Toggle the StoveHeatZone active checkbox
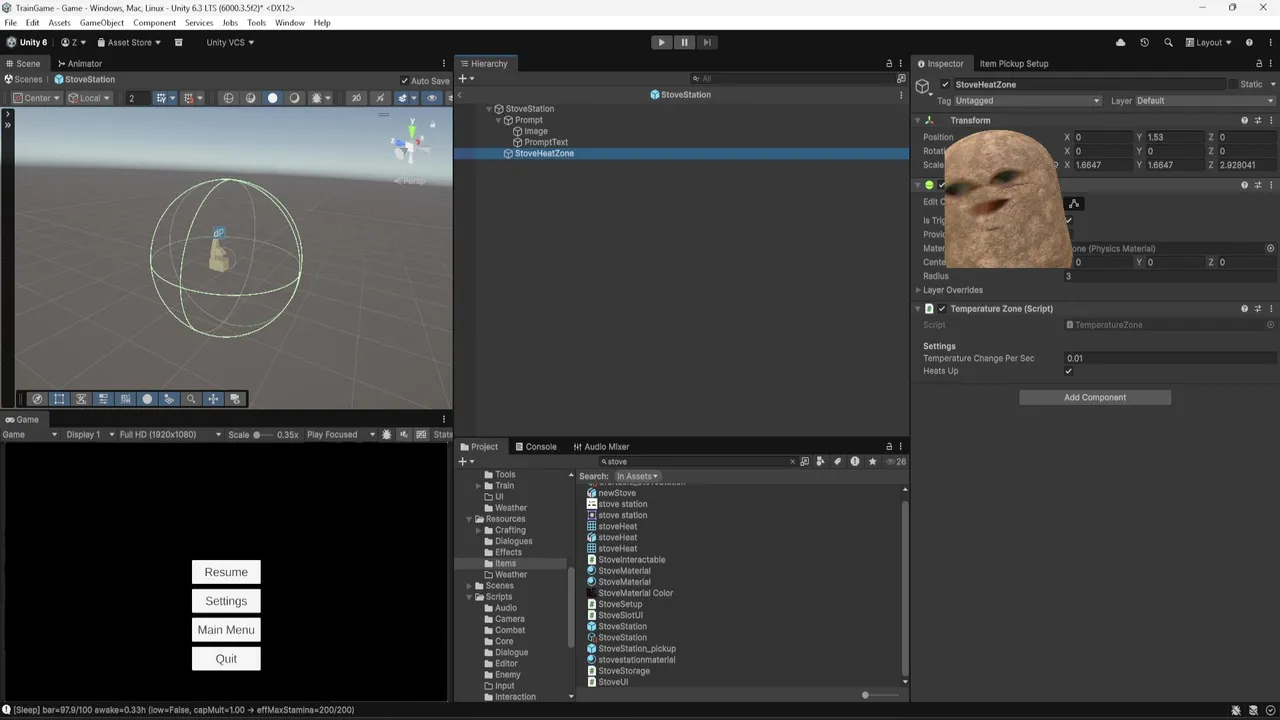The image size is (1280, 720). point(945,85)
